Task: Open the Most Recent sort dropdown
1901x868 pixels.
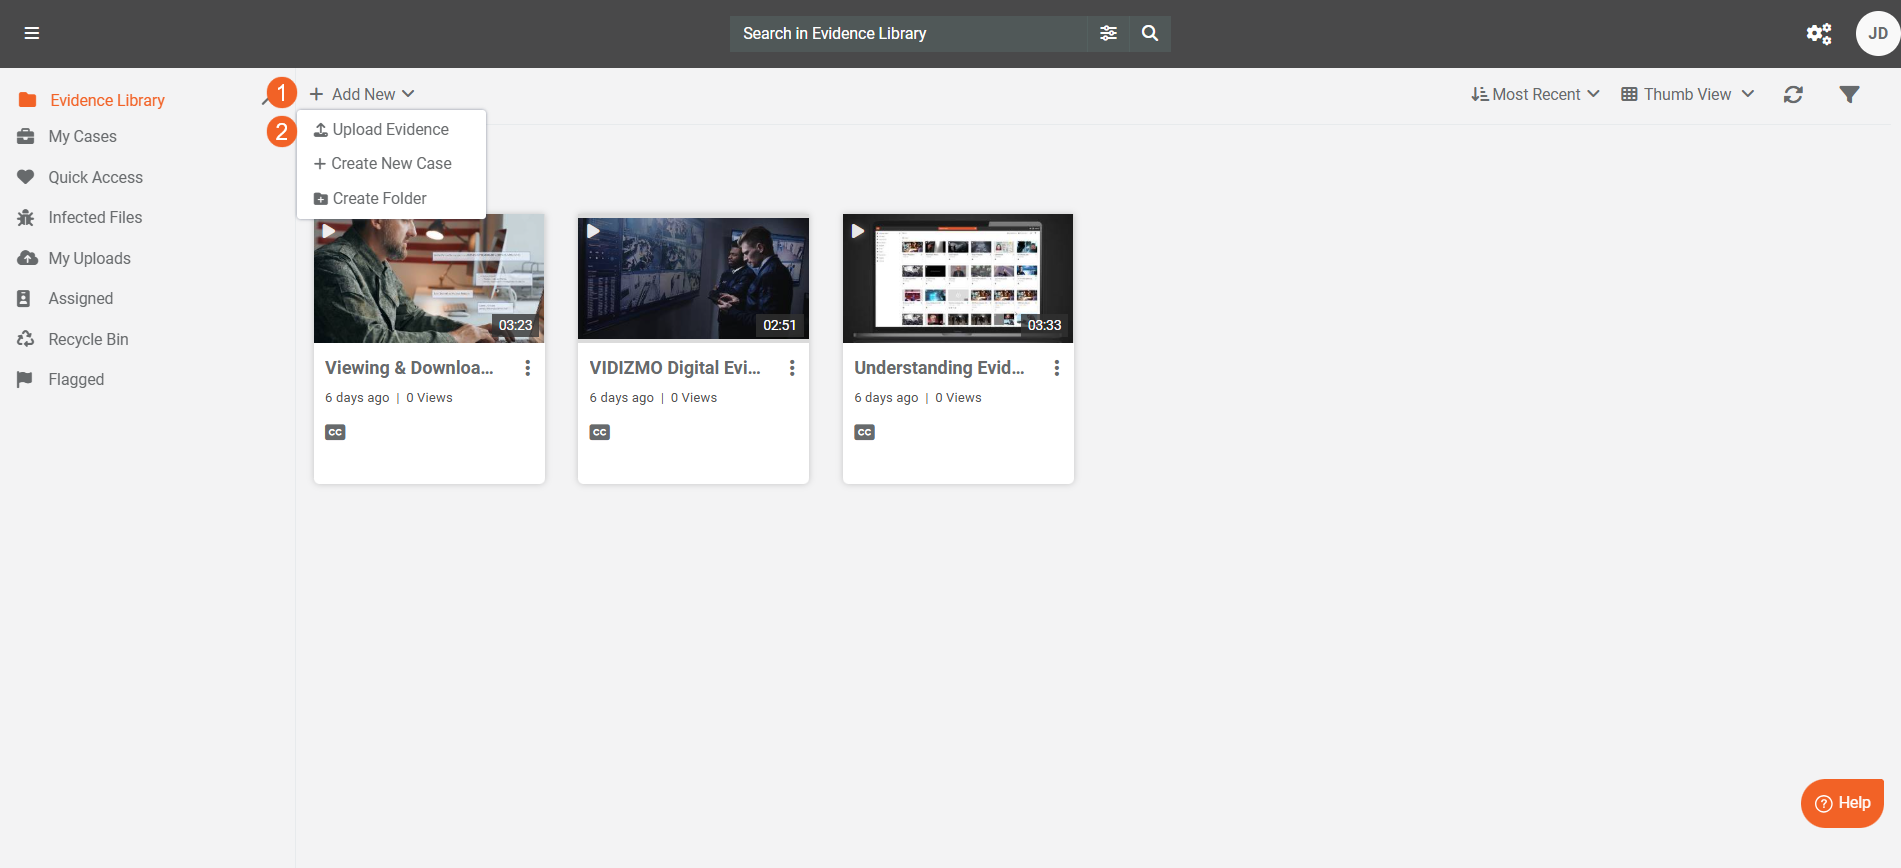Action: tap(1535, 94)
